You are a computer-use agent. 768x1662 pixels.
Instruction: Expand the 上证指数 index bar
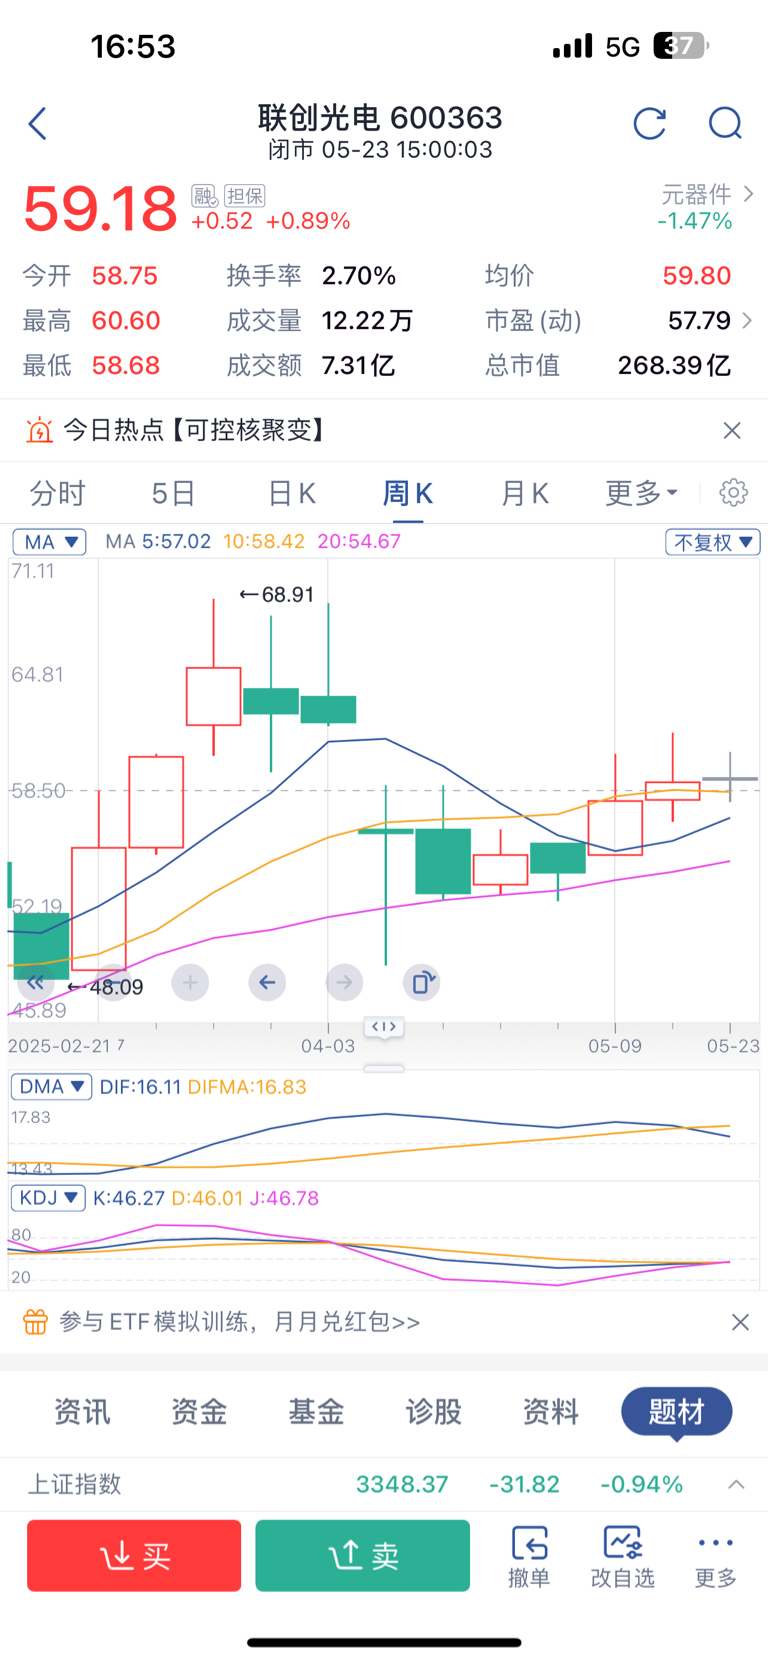coord(736,1484)
